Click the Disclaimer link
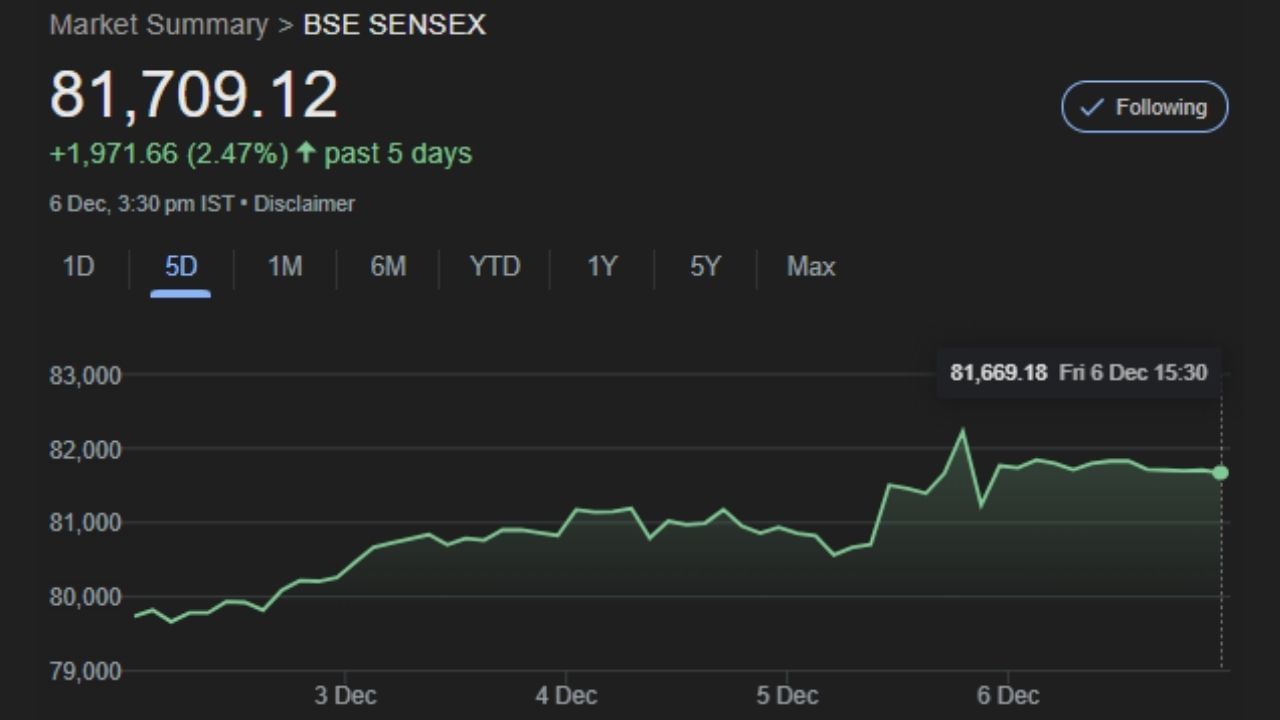Image resolution: width=1280 pixels, height=720 pixels. [304, 204]
